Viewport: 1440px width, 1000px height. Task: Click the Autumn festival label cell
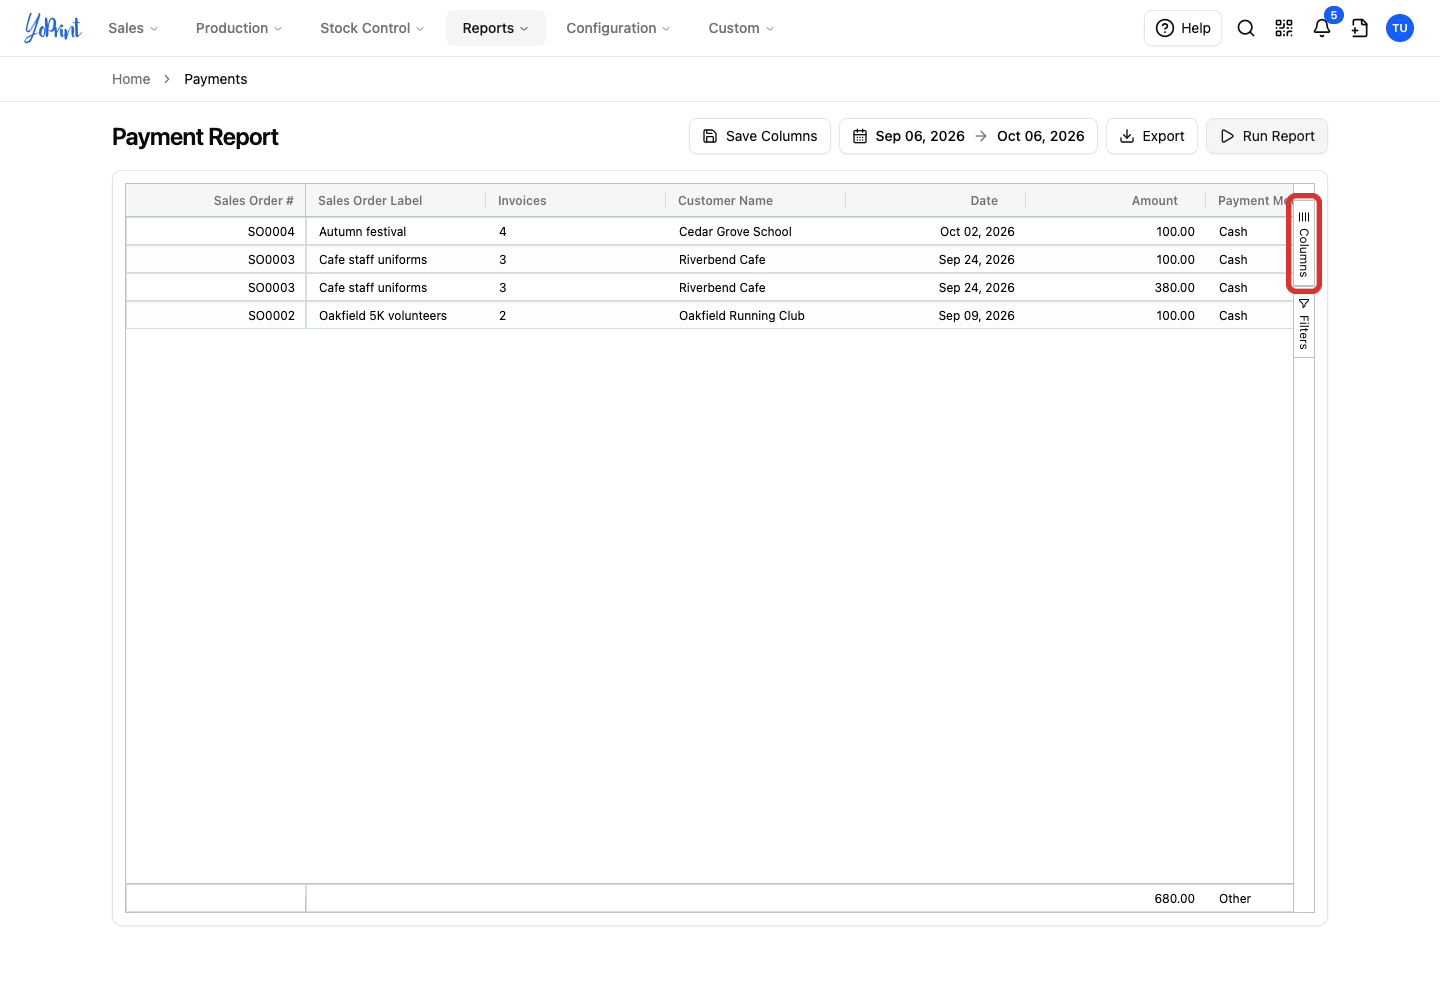(396, 232)
